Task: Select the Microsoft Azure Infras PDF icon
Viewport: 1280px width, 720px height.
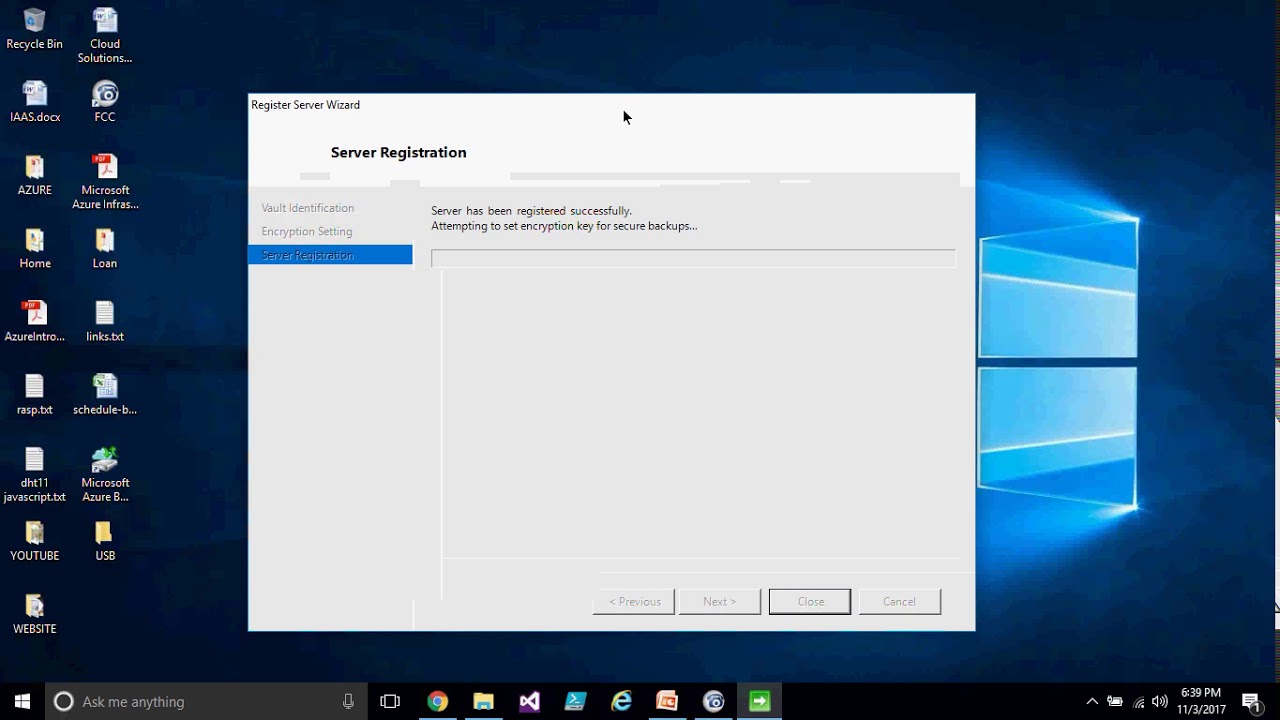Action: (105, 181)
